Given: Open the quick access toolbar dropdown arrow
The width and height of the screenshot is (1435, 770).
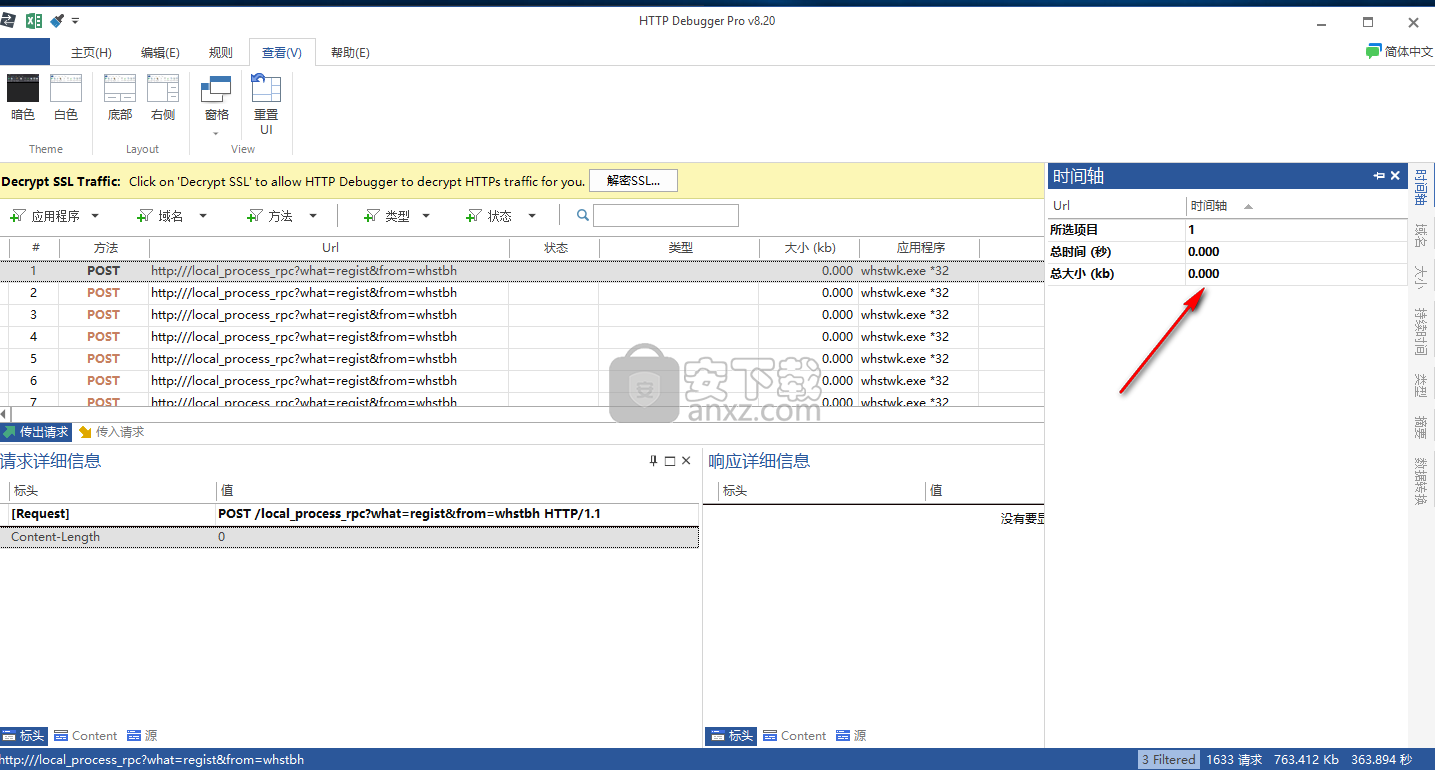Looking at the screenshot, I should point(76,21).
